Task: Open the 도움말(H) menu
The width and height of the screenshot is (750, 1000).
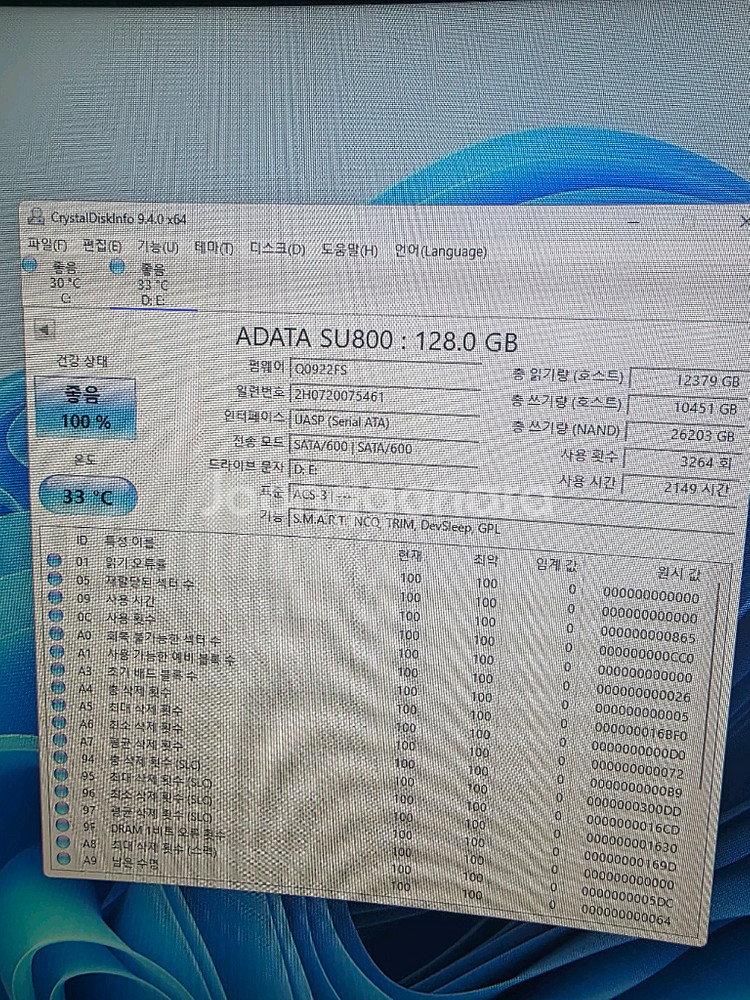Action: (349, 250)
